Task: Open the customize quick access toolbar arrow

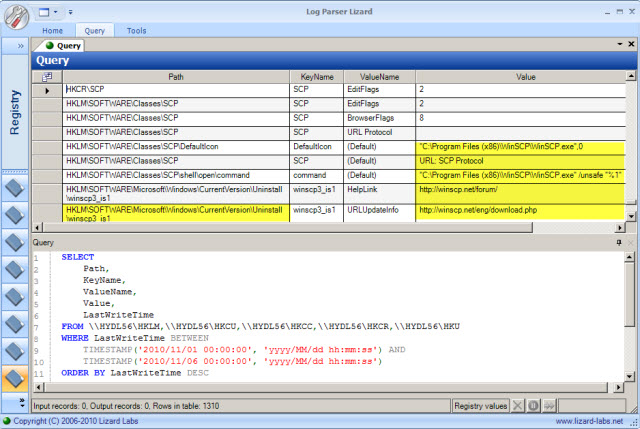Action: click(x=71, y=12)
